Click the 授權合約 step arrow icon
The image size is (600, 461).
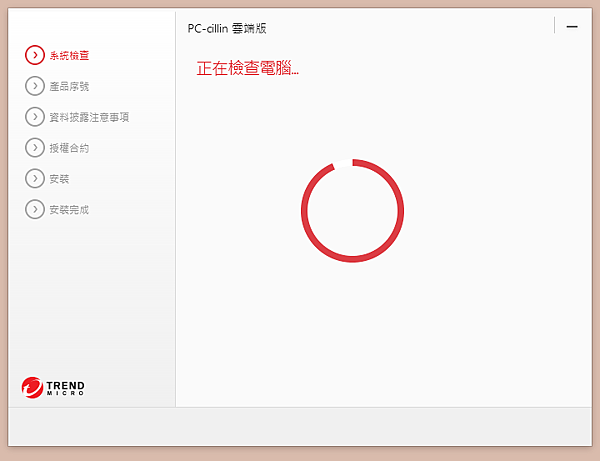pyautogui.click(x=35, y=148)
